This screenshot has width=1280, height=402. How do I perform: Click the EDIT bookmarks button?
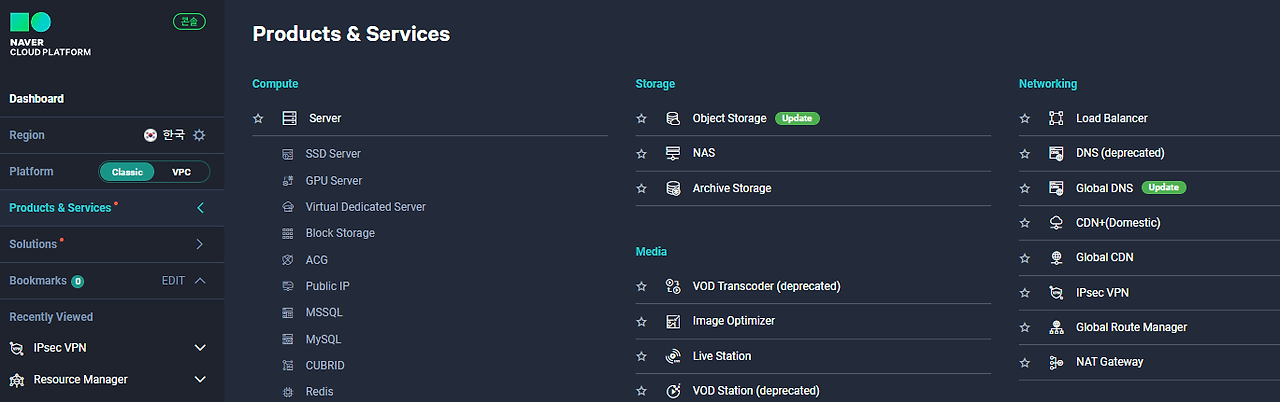[x=173, y=281]
